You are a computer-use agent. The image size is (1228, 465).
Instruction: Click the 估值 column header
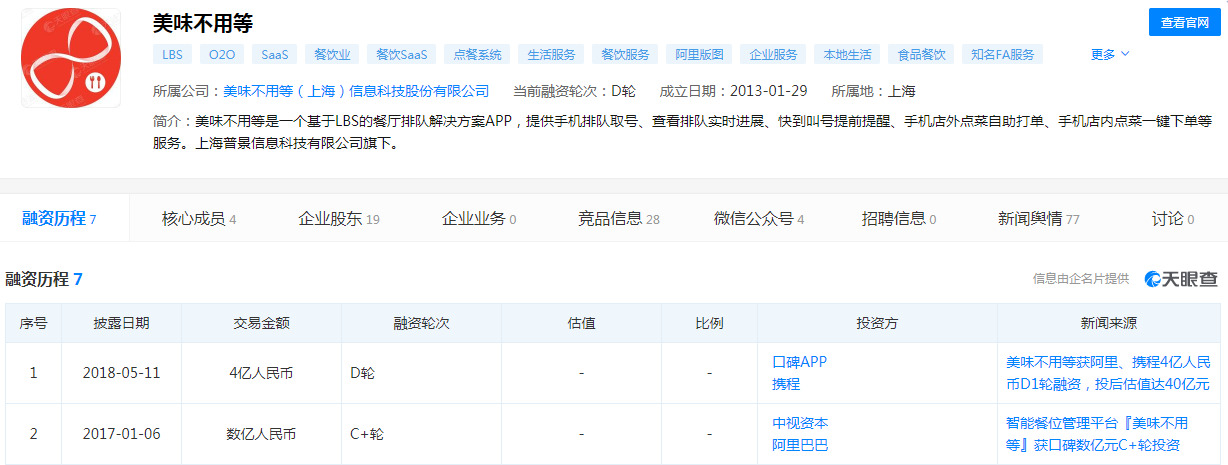point(582,323)
